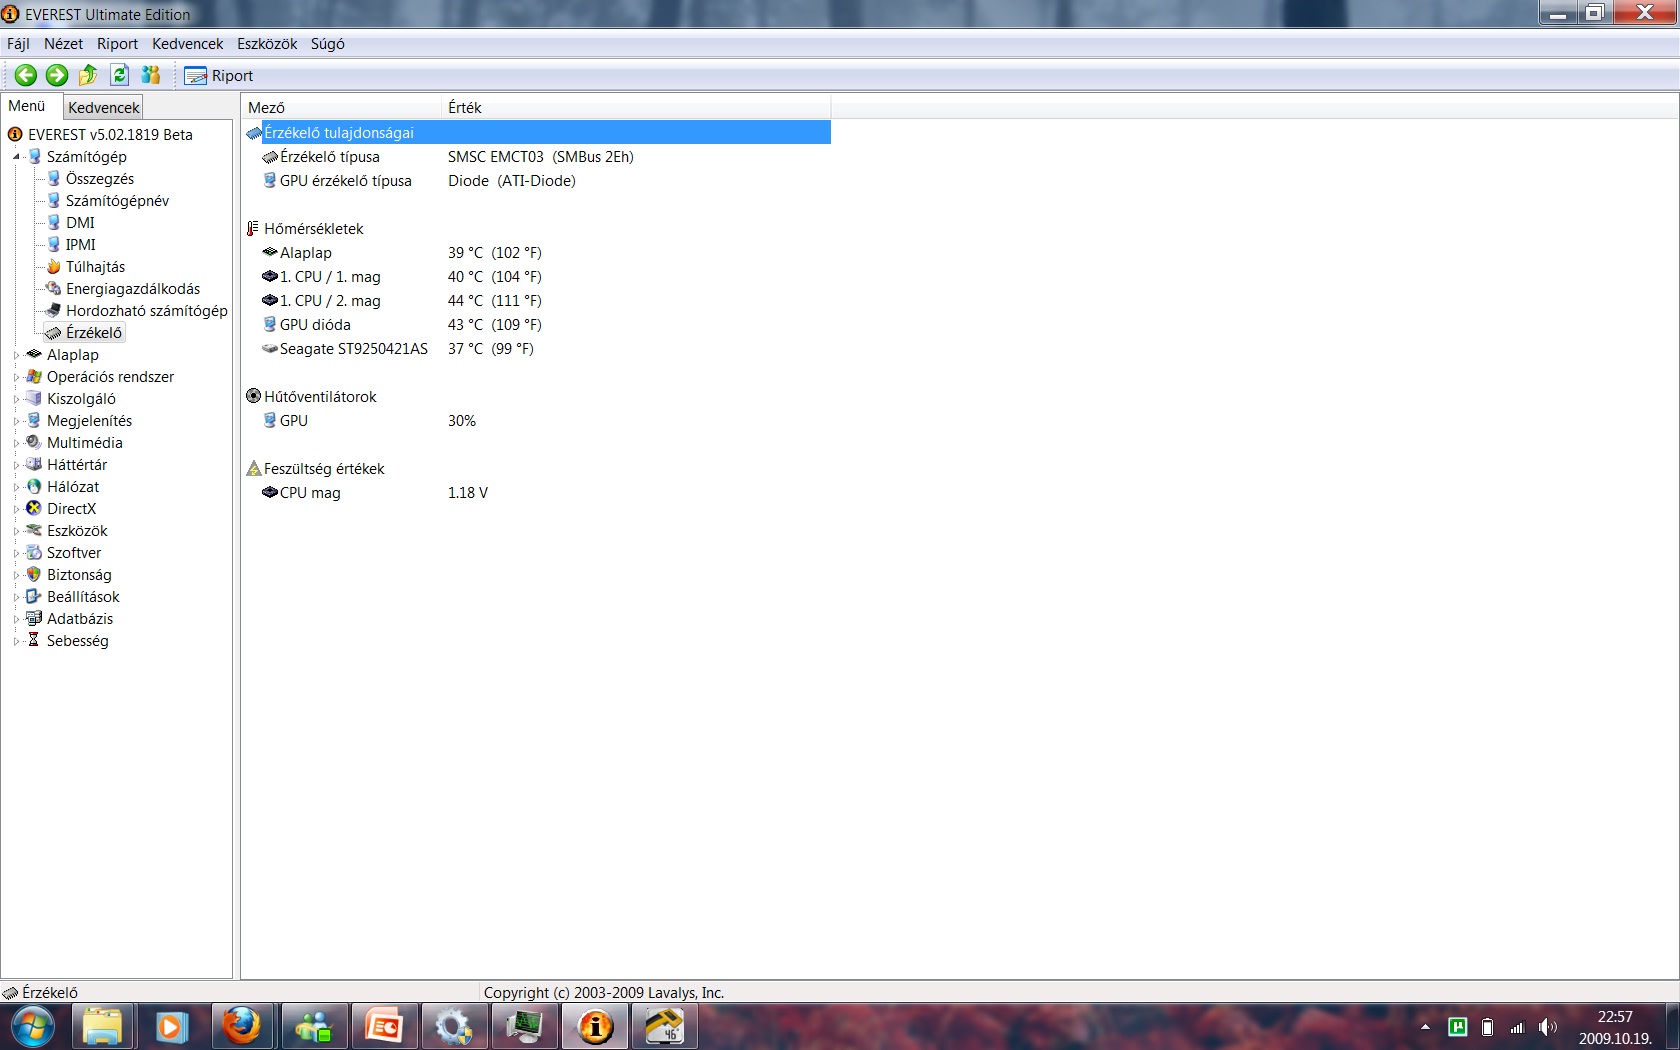Click the DirectX icon in tree
Viewport: 1680px width, 1050px height.
[34, 508]
